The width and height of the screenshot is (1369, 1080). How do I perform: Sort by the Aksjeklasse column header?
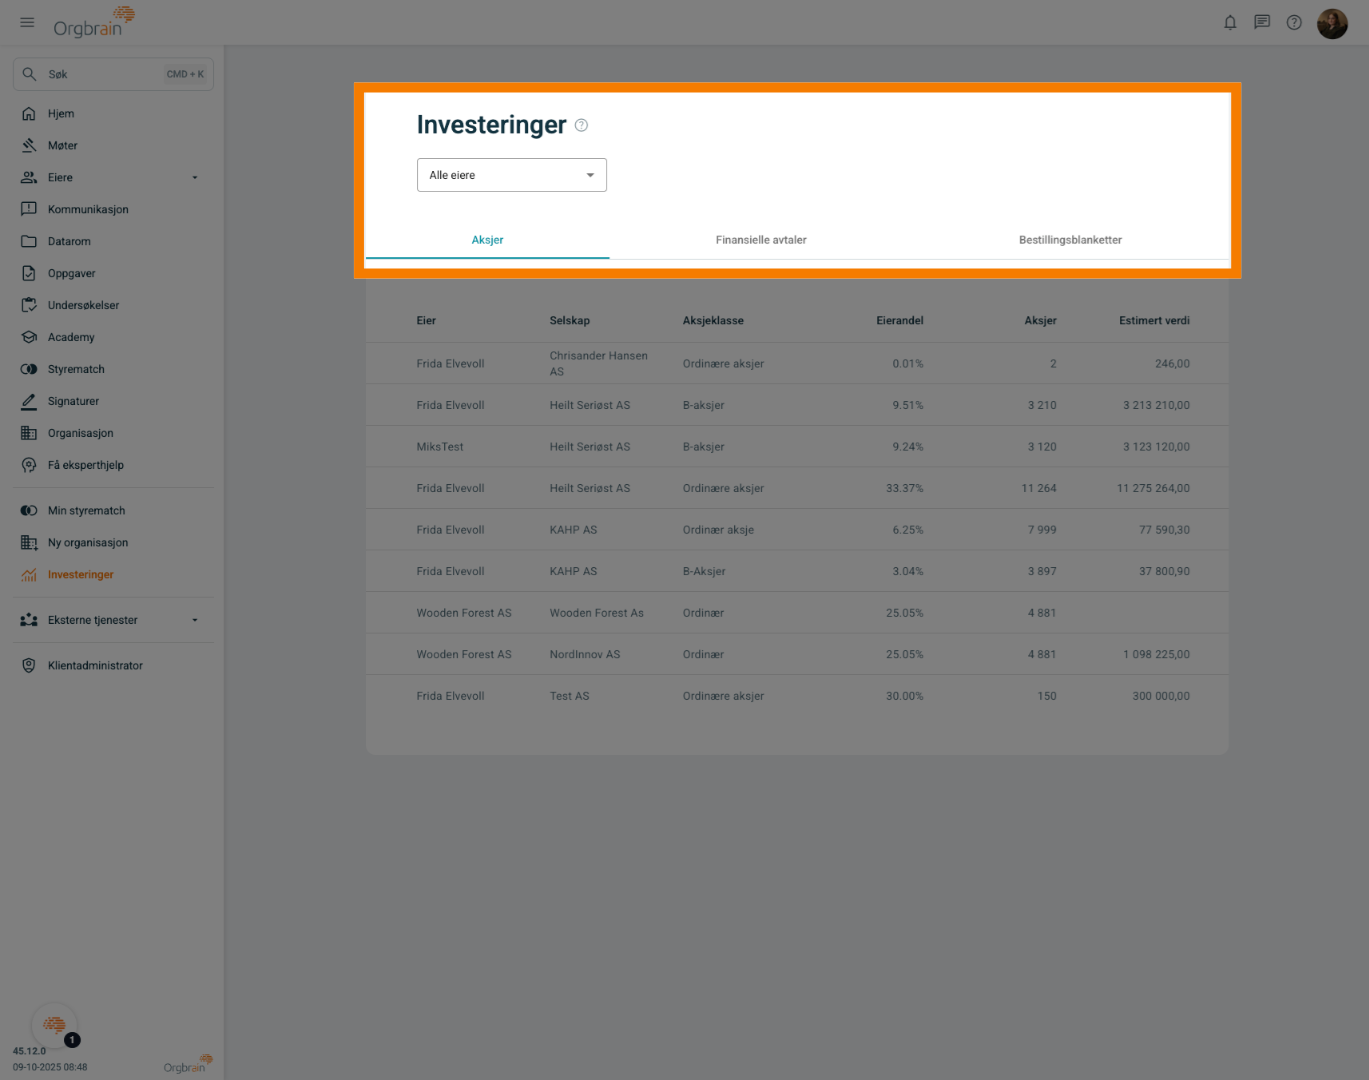pos(713,321)
